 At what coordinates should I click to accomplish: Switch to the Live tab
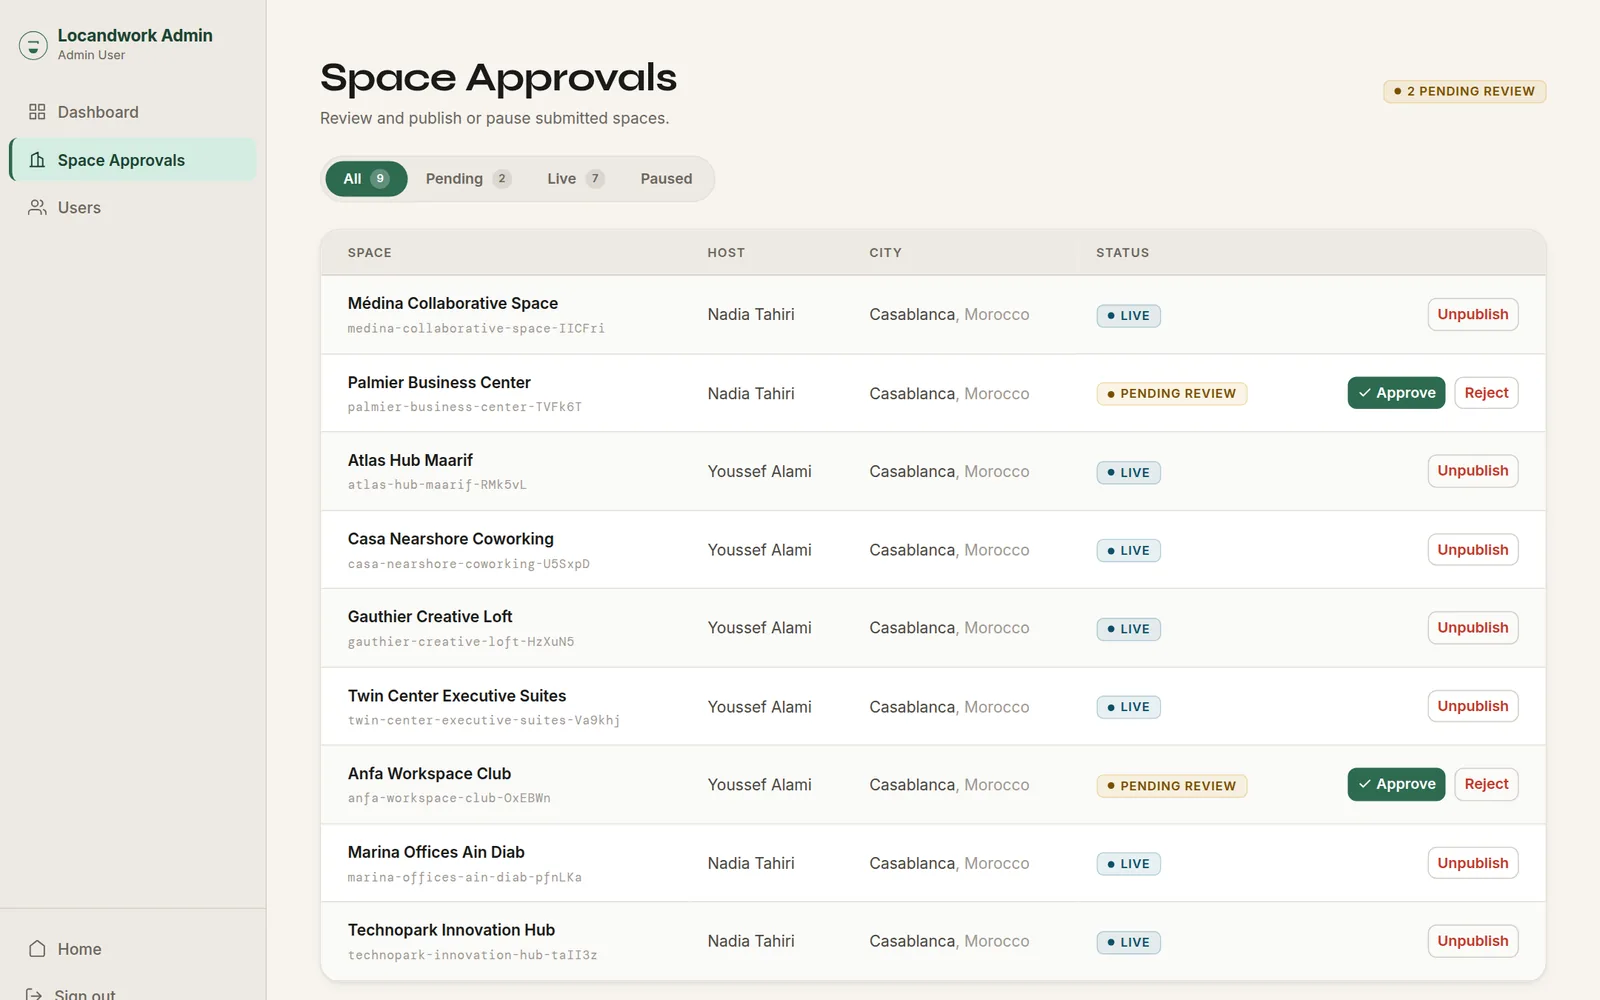click(x=575, y=179)
